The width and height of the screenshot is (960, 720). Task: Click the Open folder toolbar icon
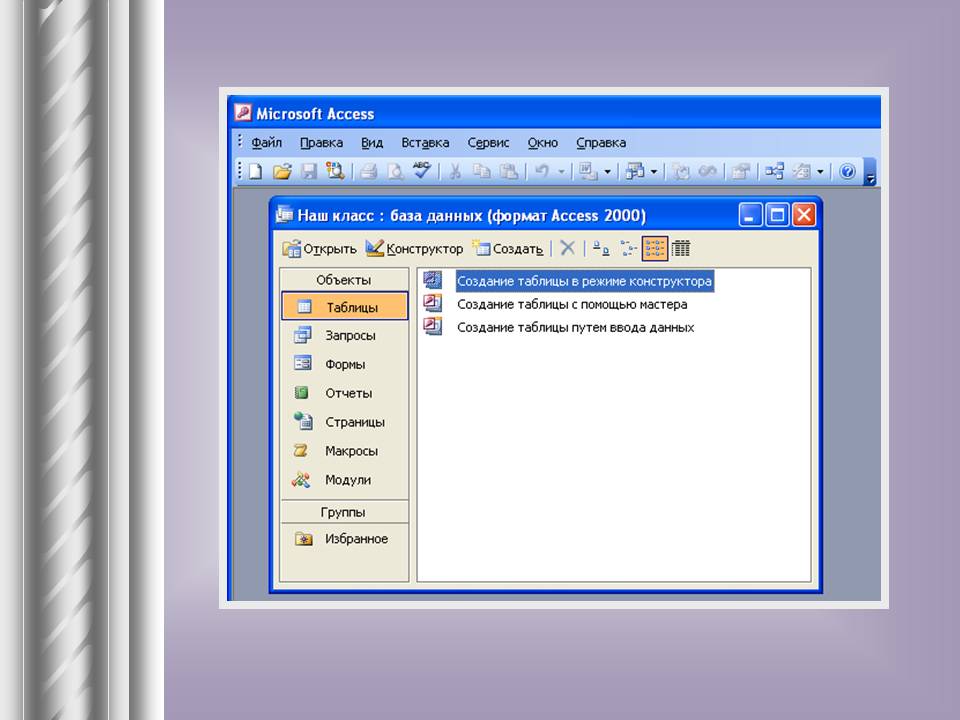282,172
